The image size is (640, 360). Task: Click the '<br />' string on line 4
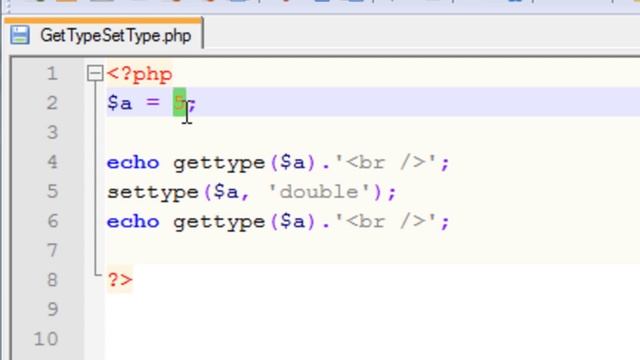pos(386,162)
